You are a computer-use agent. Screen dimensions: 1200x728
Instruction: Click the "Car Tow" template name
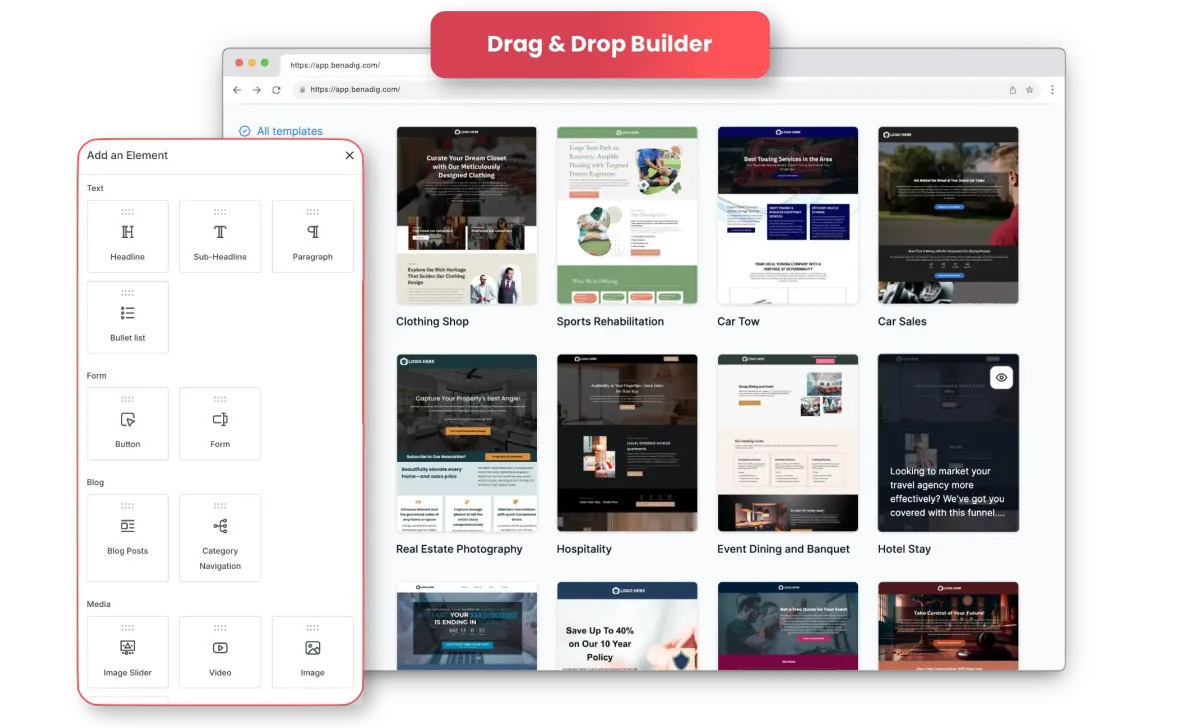click(x=738, y=322)
